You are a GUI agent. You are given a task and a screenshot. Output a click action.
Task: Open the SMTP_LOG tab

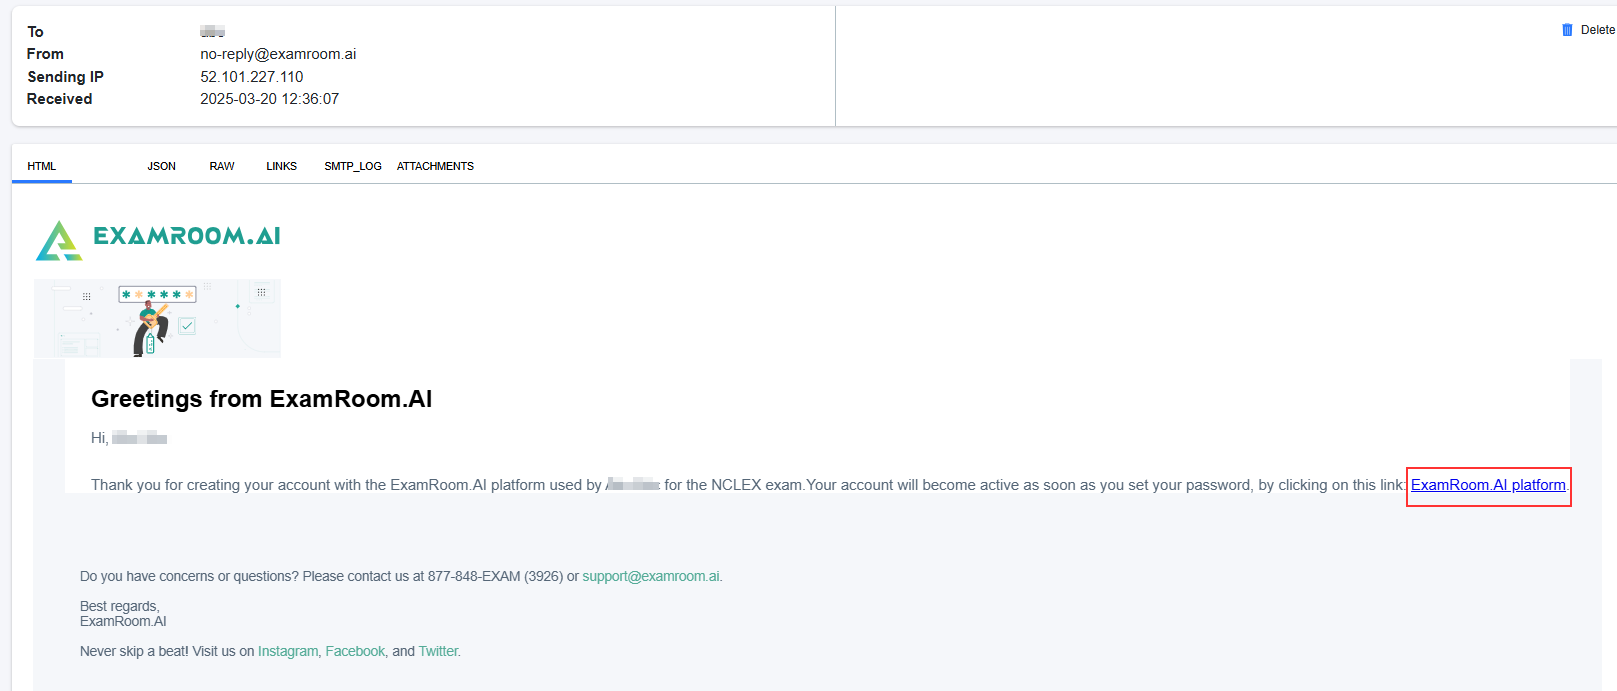point(353,166)
